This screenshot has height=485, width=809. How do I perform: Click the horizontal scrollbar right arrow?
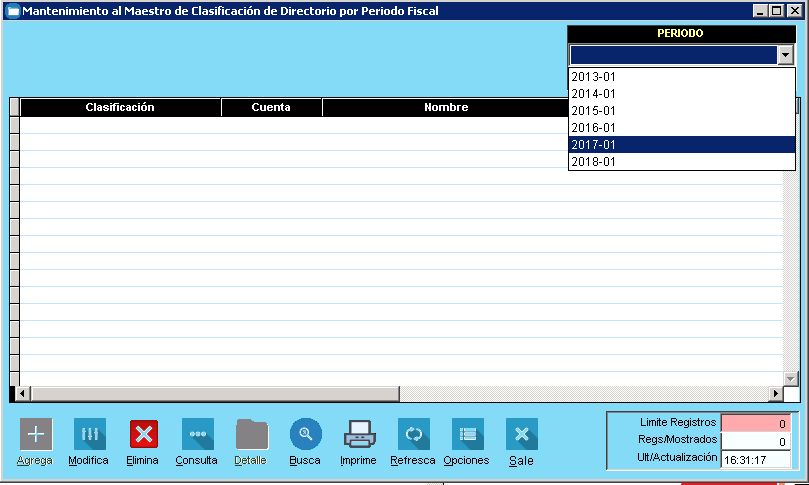774,394
